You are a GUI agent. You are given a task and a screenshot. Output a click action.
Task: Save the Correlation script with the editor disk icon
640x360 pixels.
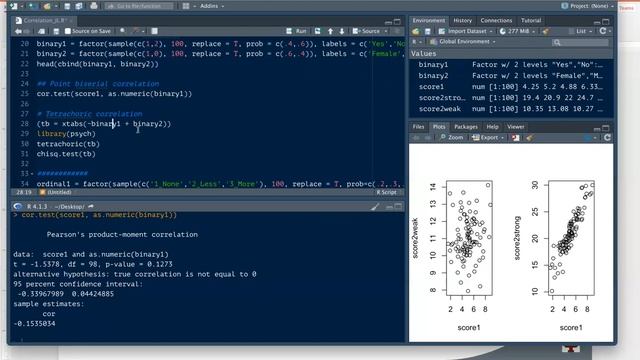56,31
